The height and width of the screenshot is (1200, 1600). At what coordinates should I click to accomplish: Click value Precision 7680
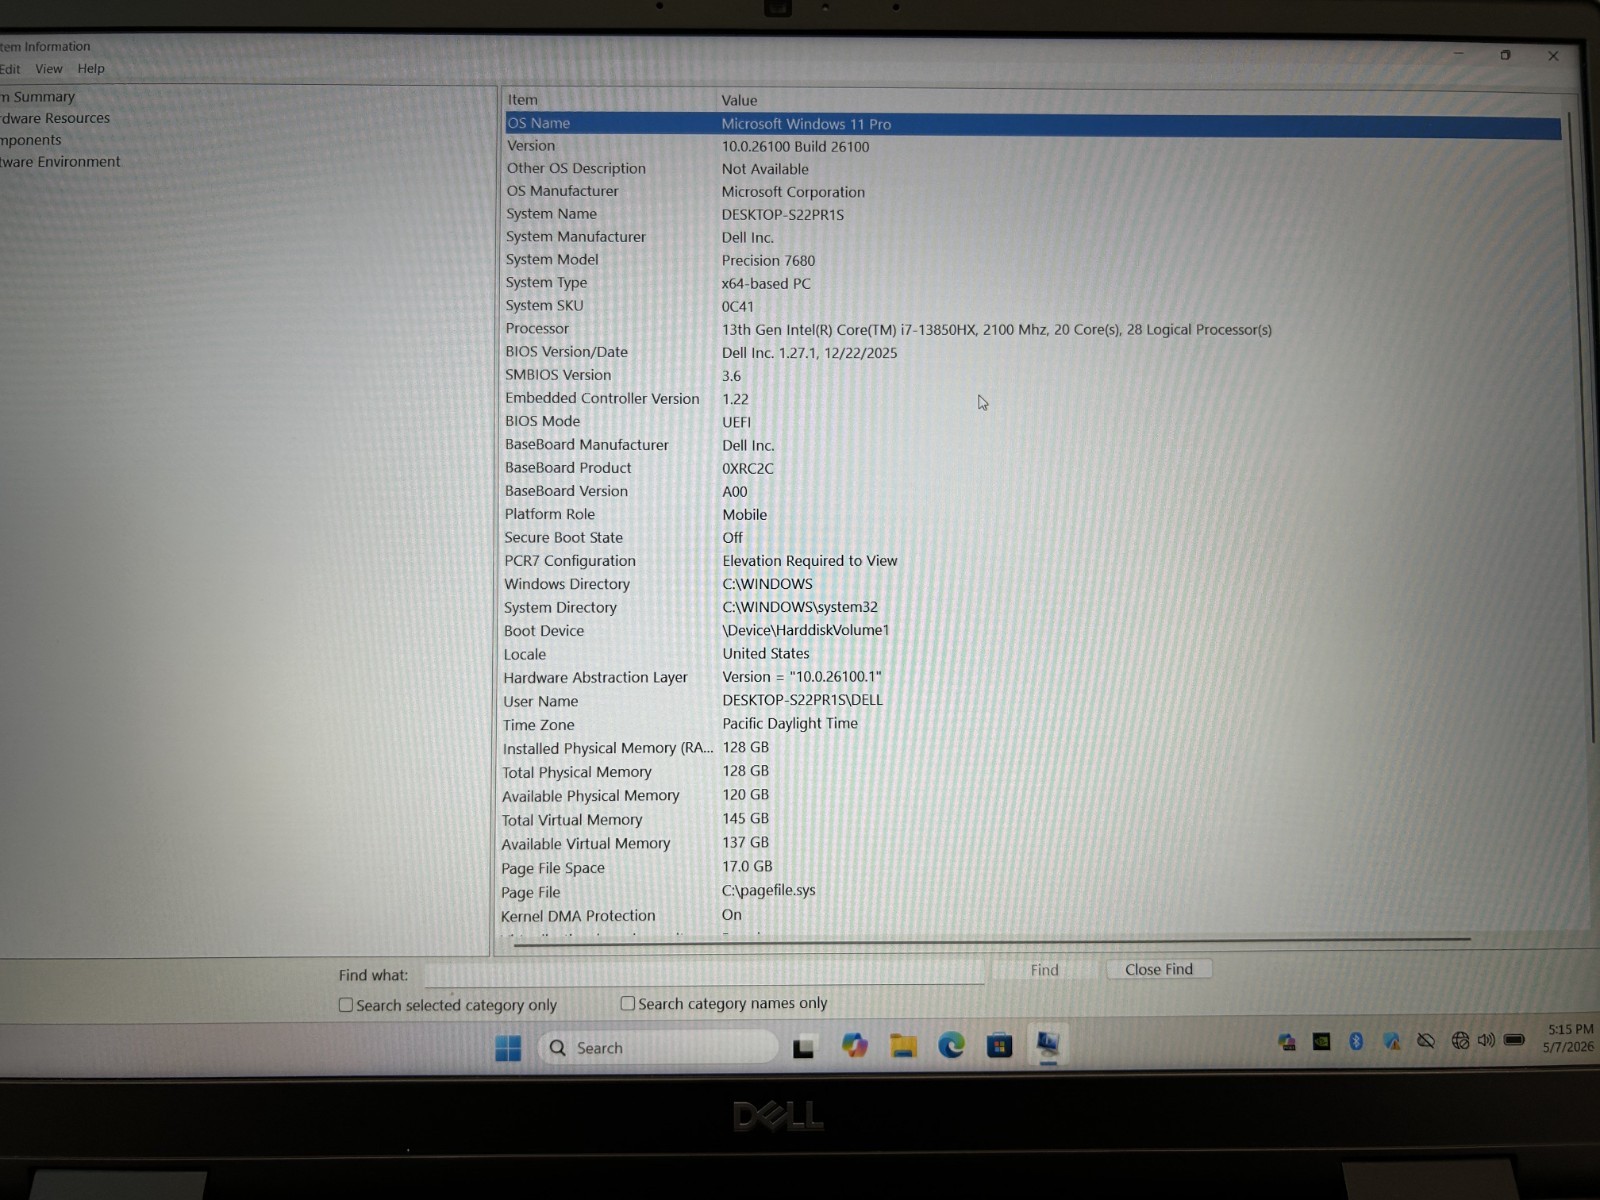tap(768, 260)
